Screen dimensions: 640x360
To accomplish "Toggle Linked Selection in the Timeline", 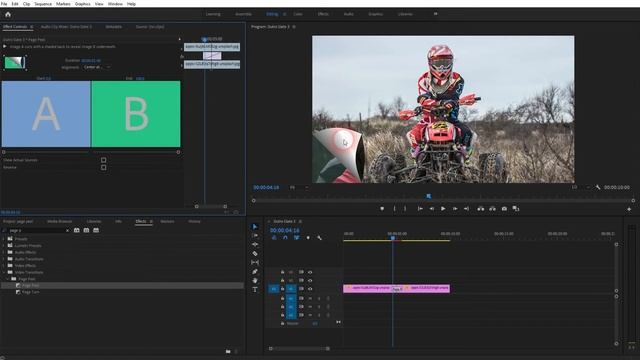I will [x=297, y=238].
